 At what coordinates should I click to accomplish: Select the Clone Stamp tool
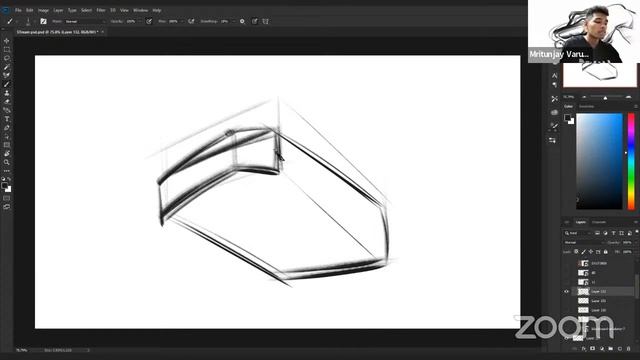(x=7, y=93)
